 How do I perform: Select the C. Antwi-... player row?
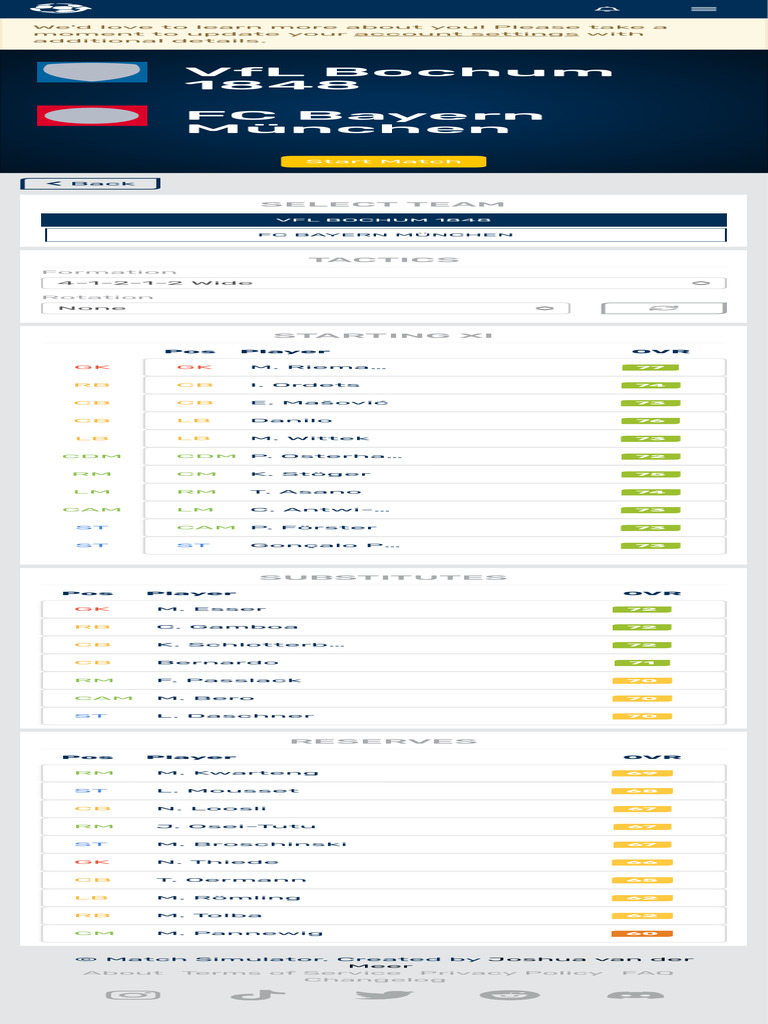coord(435,509)
